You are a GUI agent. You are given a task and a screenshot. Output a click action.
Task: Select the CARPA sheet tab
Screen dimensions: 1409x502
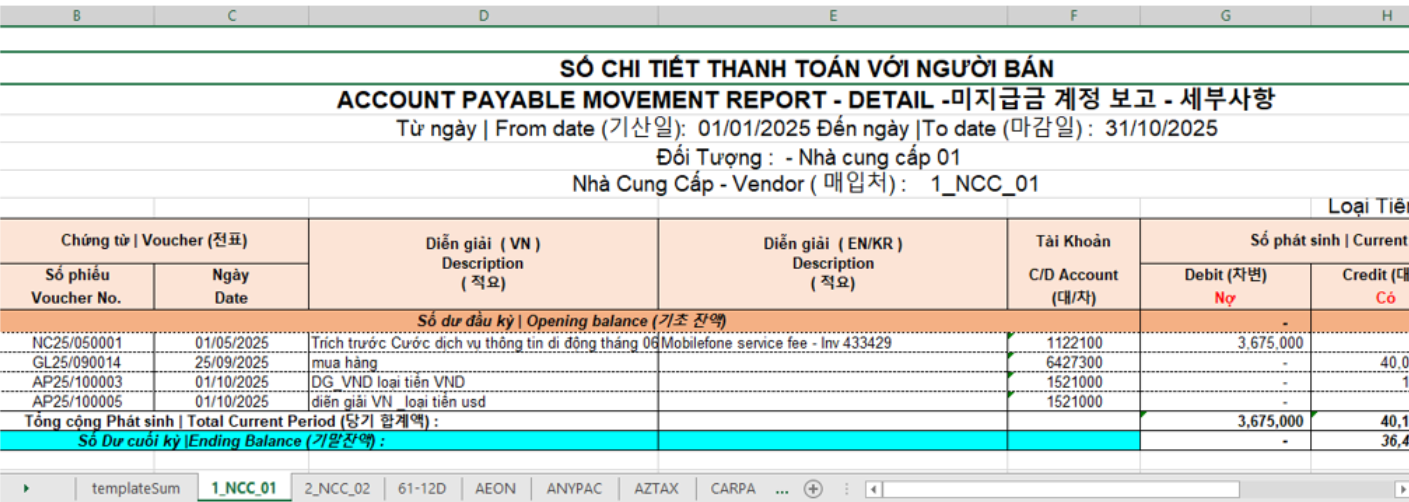(x=733, y=489)
